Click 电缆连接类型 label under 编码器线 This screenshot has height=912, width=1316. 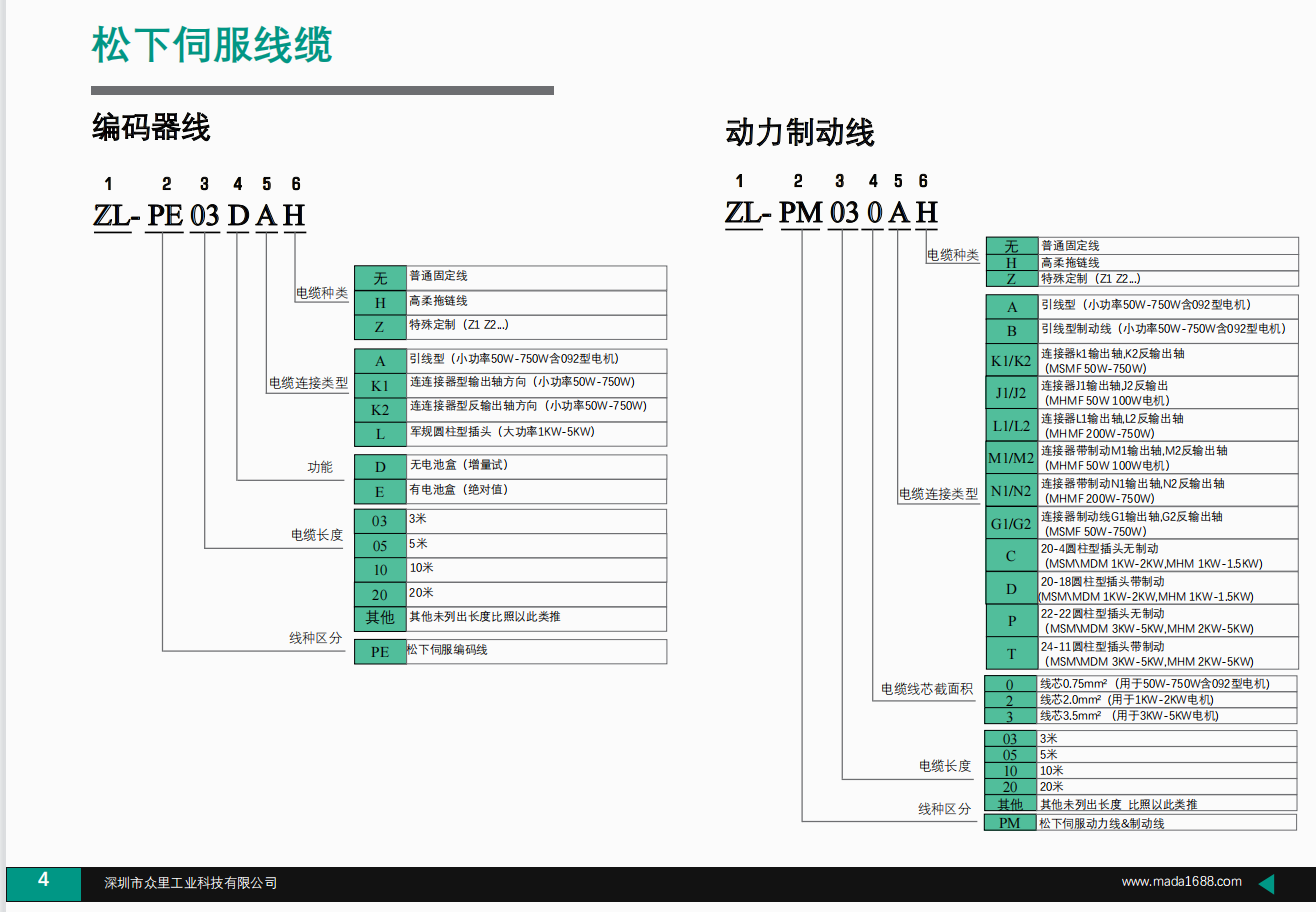coord(308,383)
